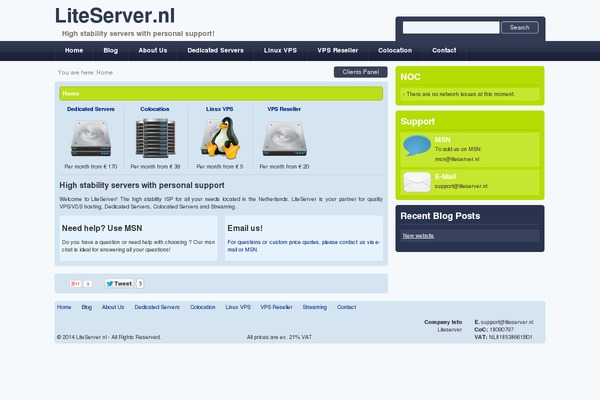600x400 pixels.
Task: Open Colocation in the navigation bar
Action: 395,51
